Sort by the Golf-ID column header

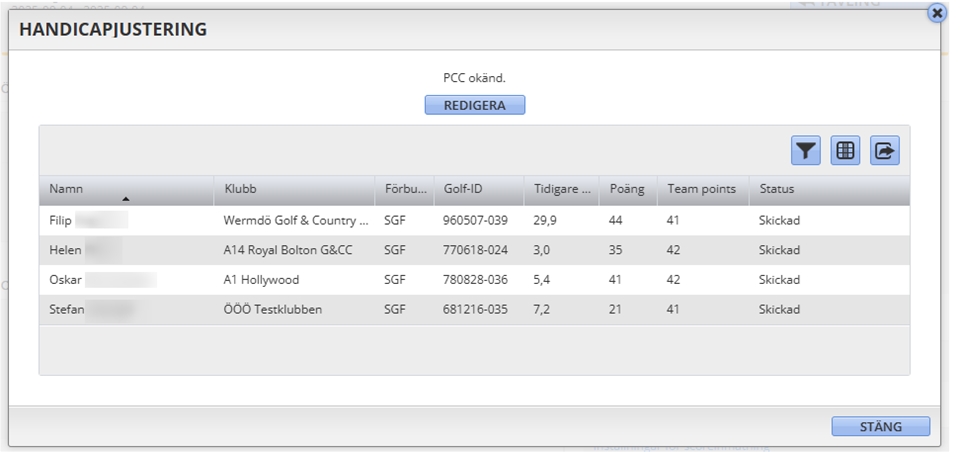click(x=464, y=189)
